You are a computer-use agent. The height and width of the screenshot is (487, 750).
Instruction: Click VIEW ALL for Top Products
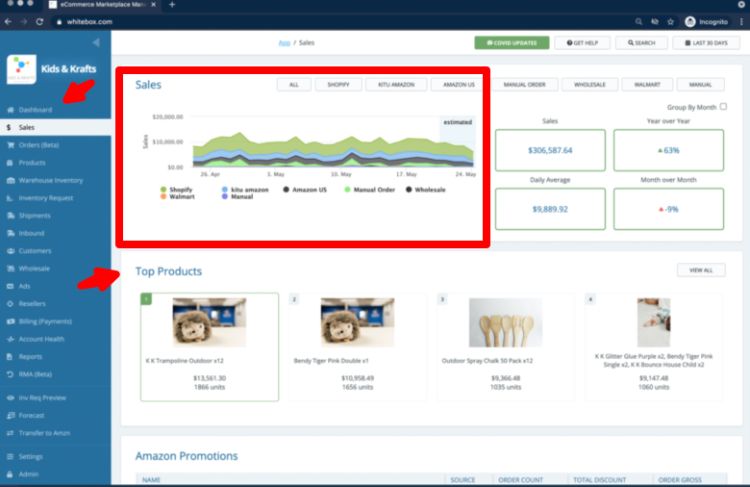click(x=701, y=270)
